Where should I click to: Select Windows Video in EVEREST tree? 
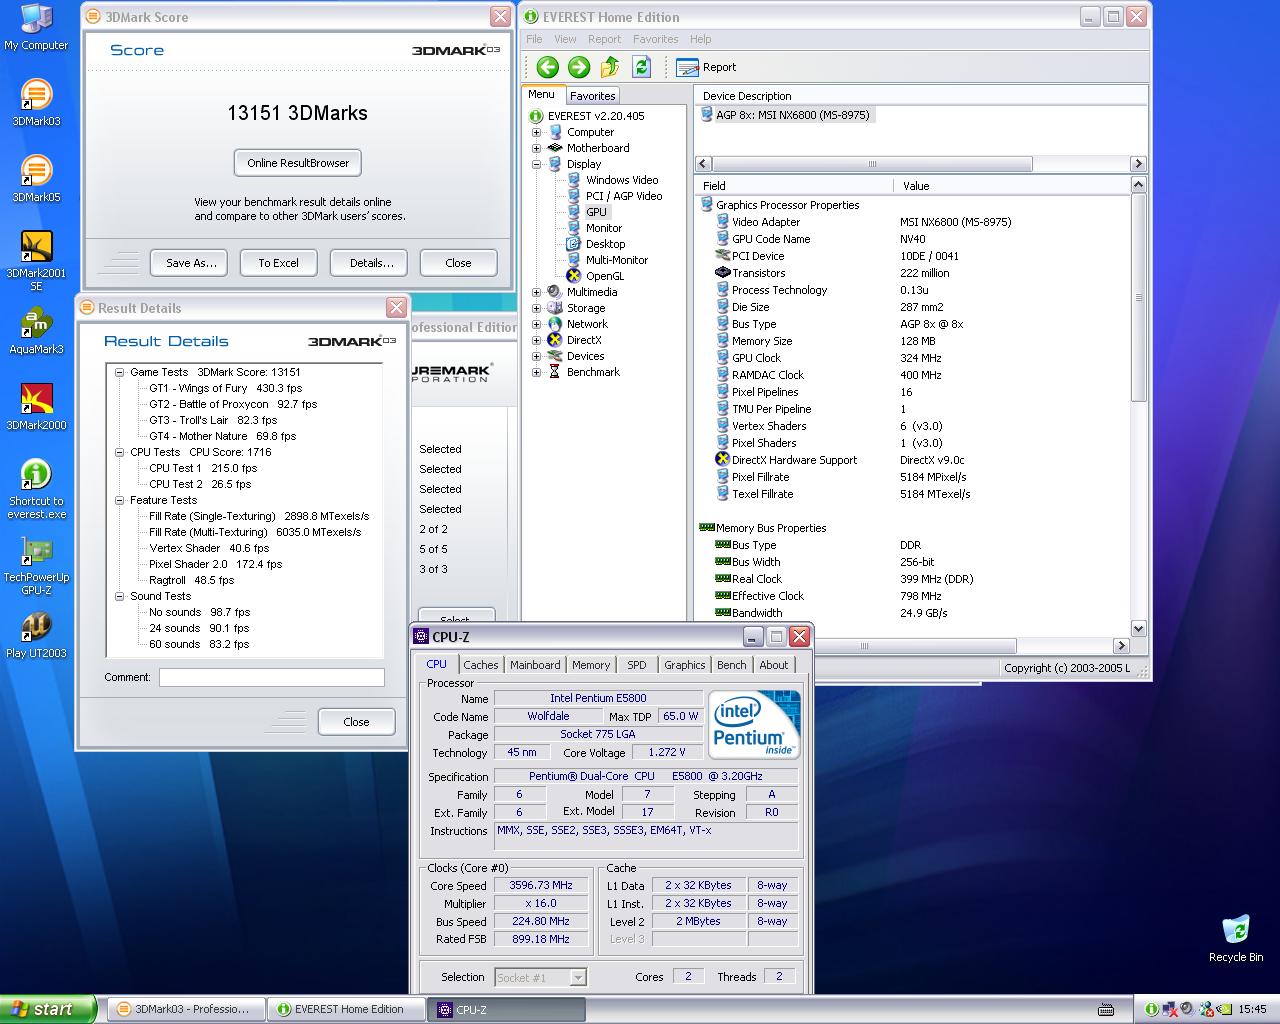coord(612,180)
